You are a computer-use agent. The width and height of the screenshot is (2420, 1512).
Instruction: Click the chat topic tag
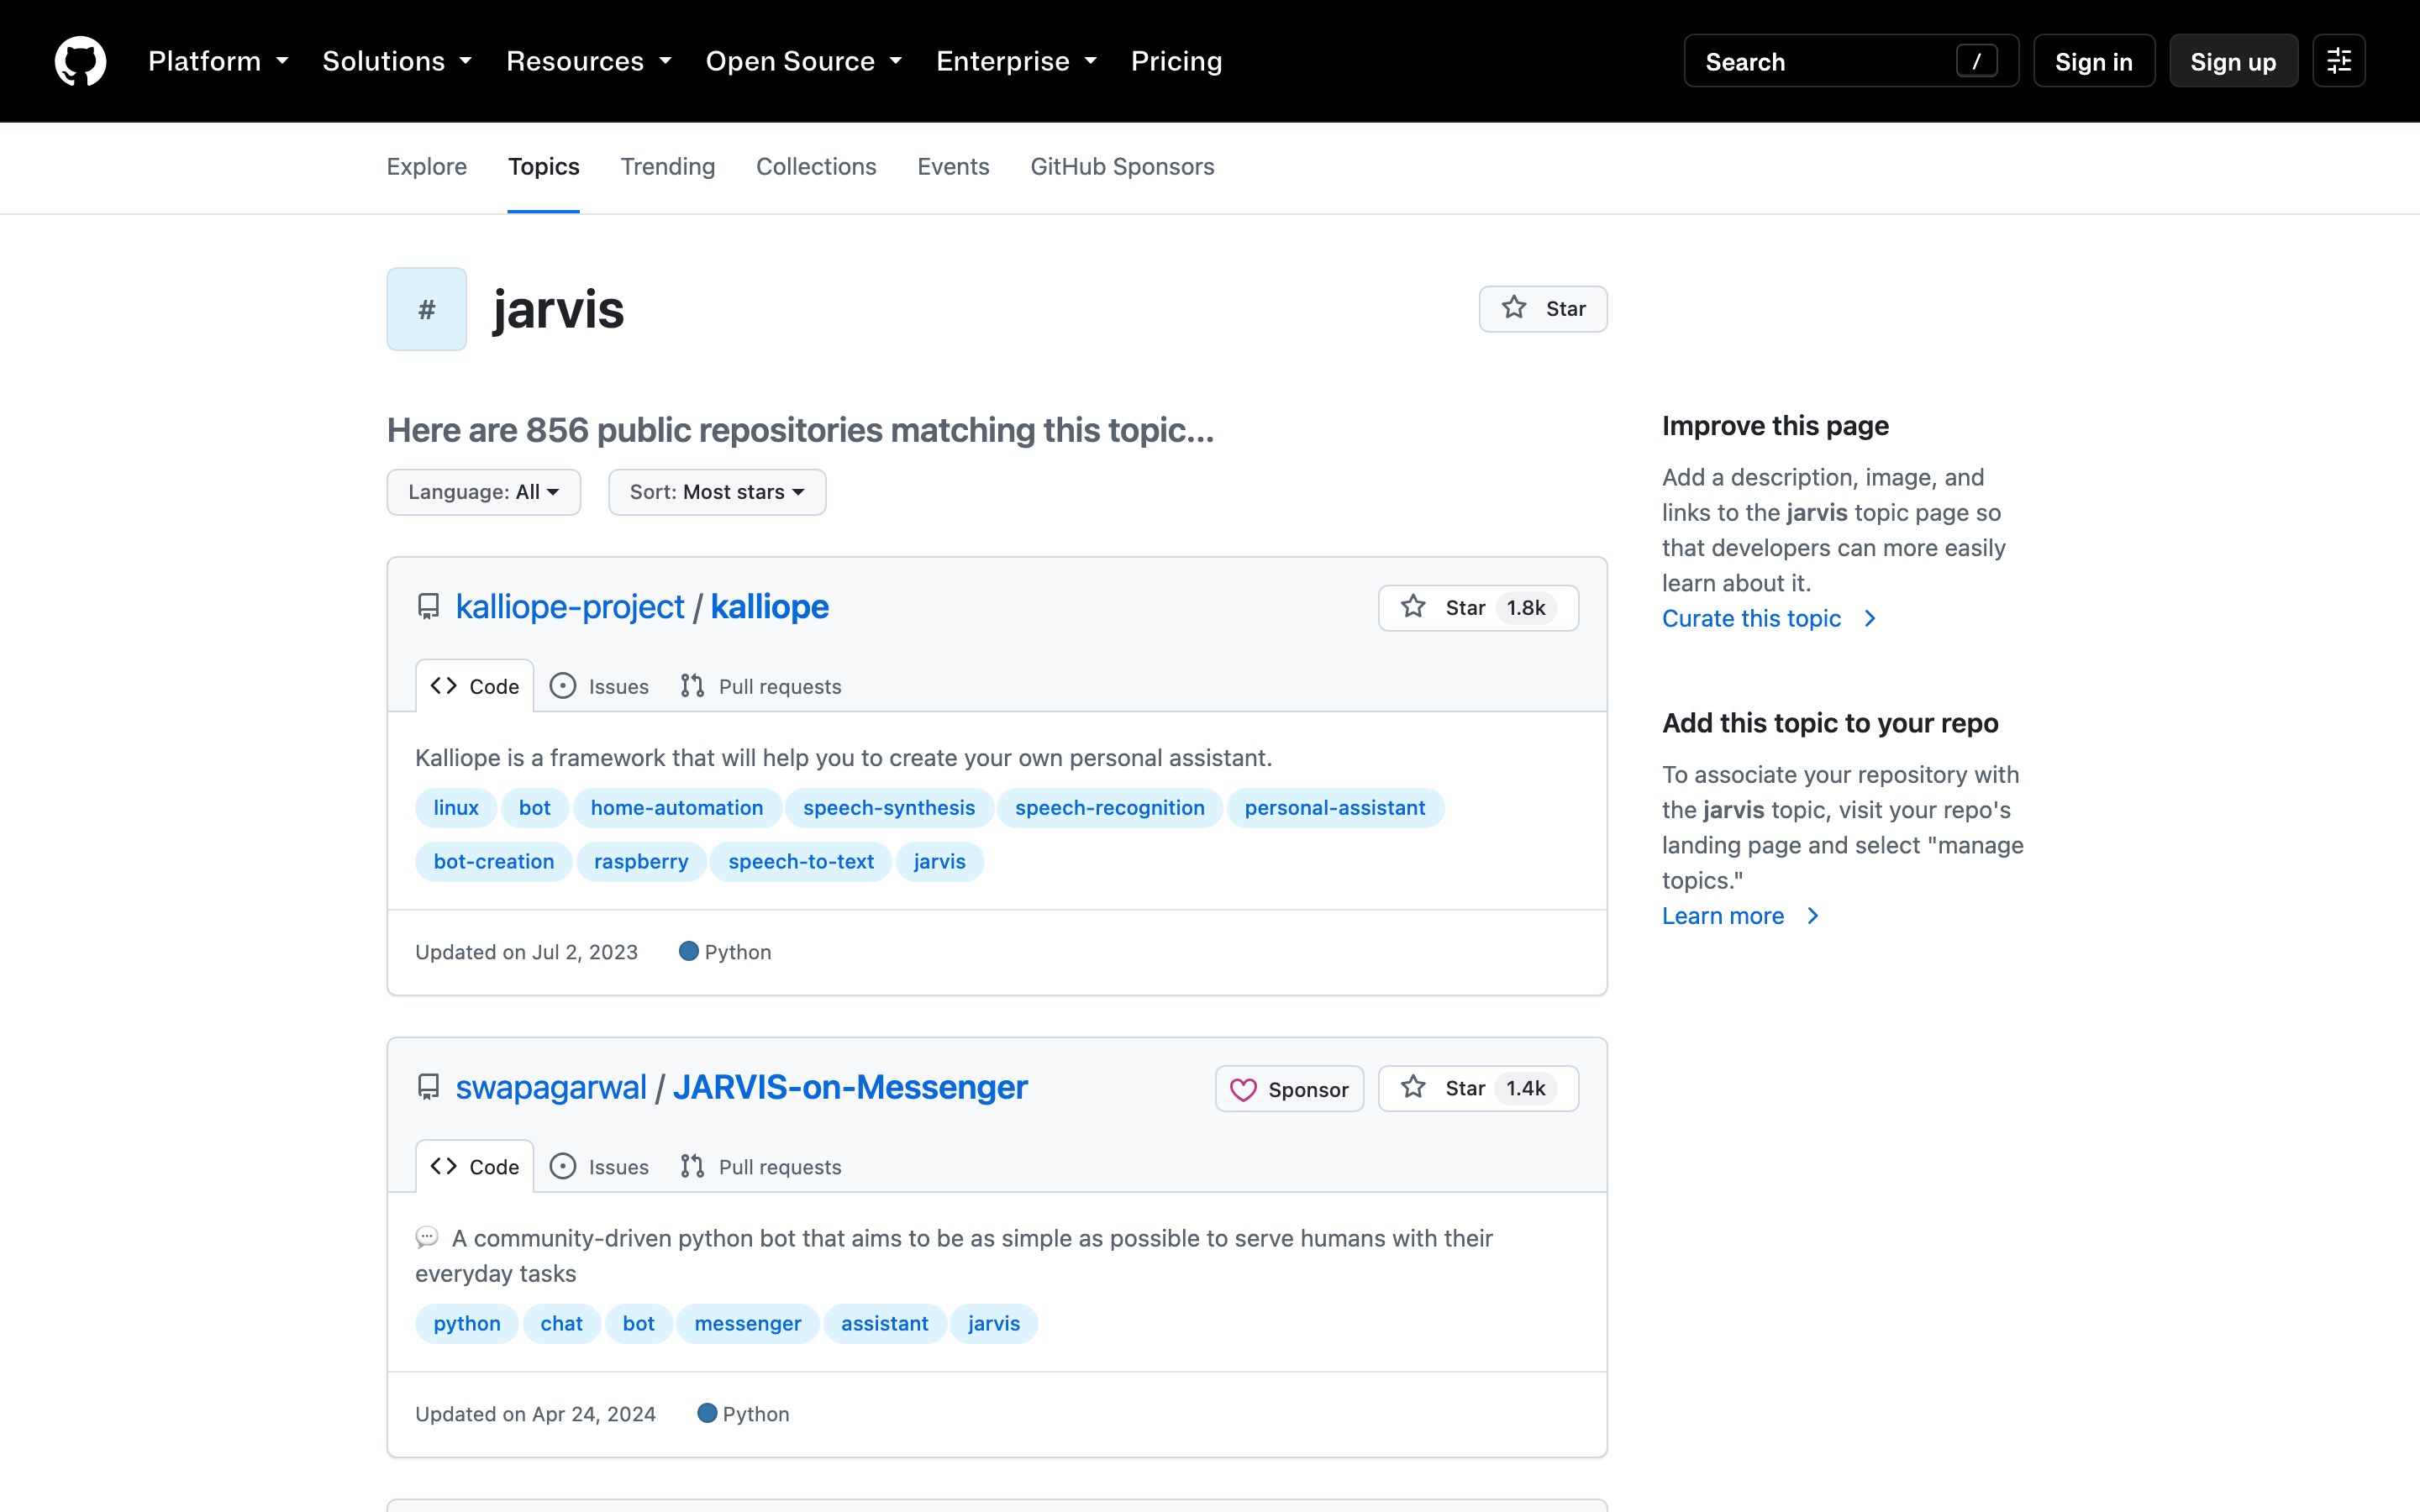561,1324
